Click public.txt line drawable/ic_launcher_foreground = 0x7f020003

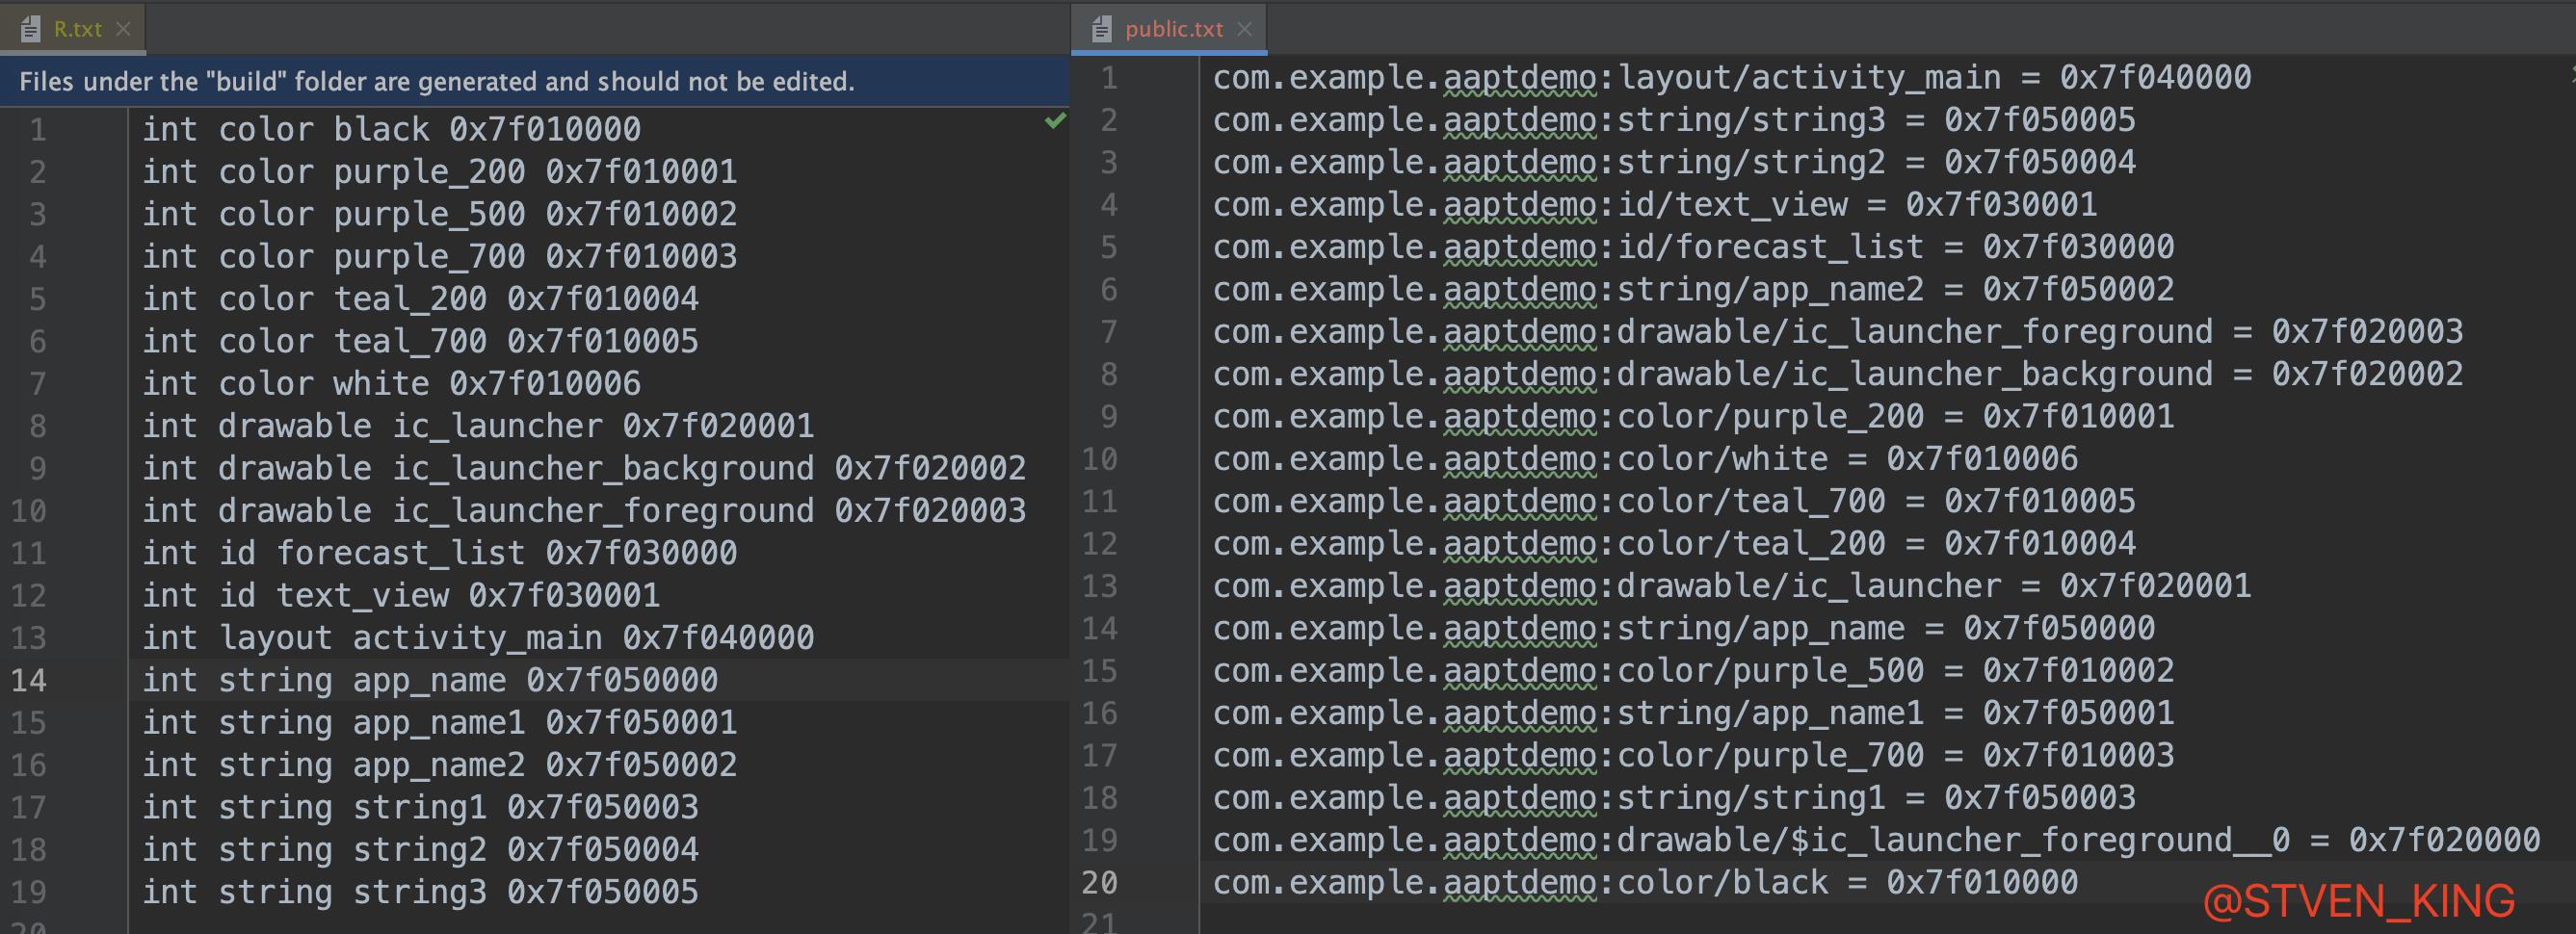[1838, 331]
